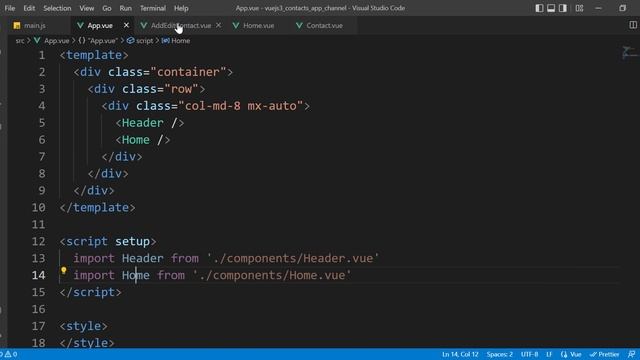Change the LF end-of-line sequence

tap(549, 354)
